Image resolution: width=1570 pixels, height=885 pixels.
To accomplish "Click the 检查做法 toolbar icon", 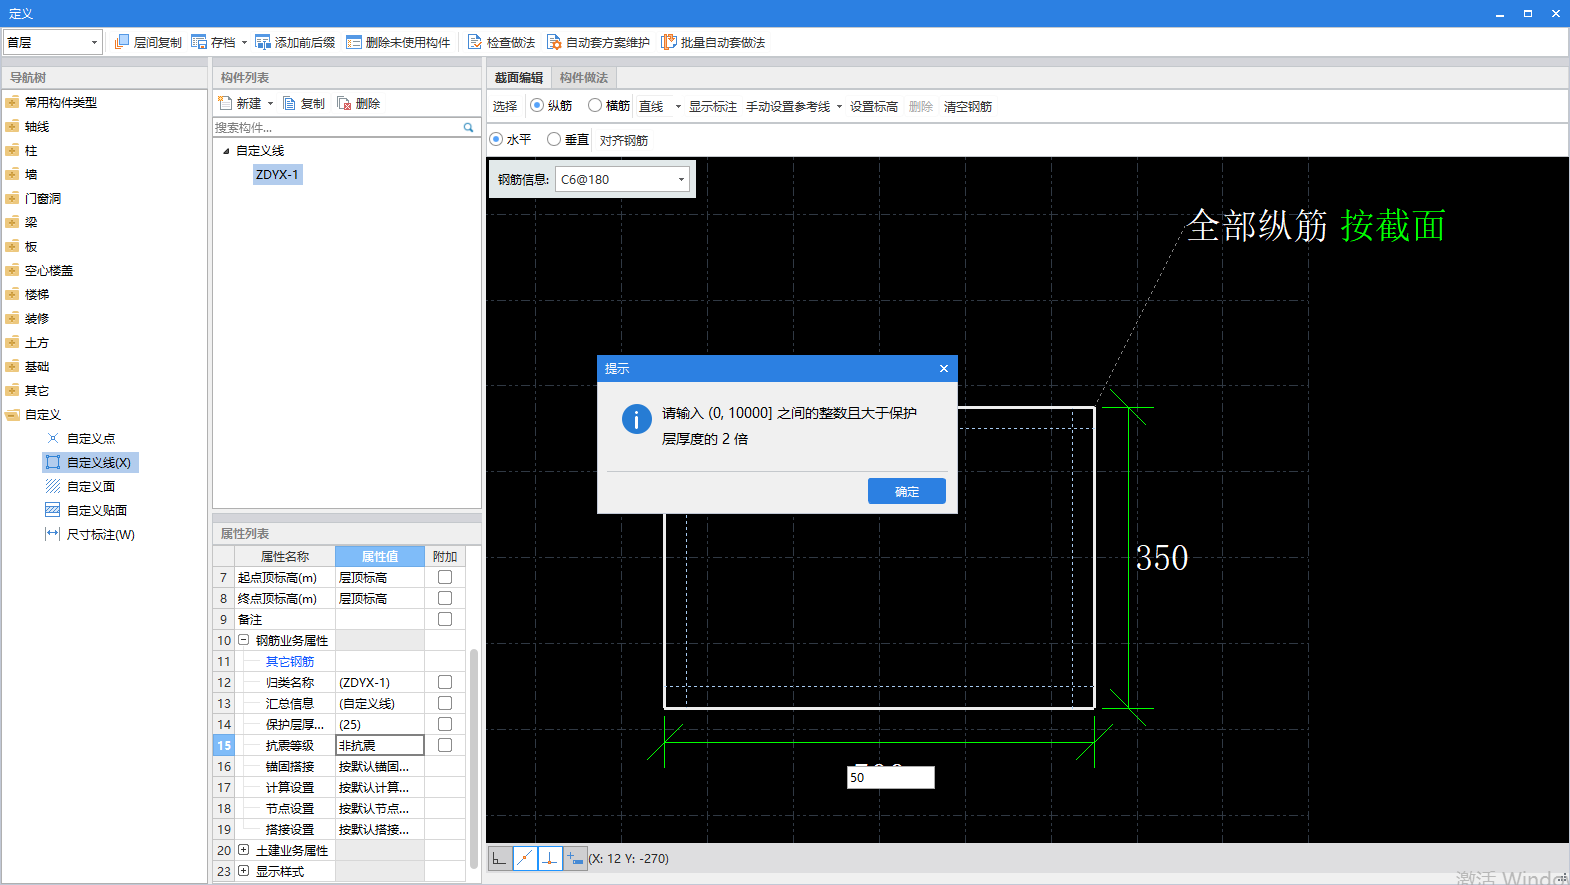I will coord(475,42).
